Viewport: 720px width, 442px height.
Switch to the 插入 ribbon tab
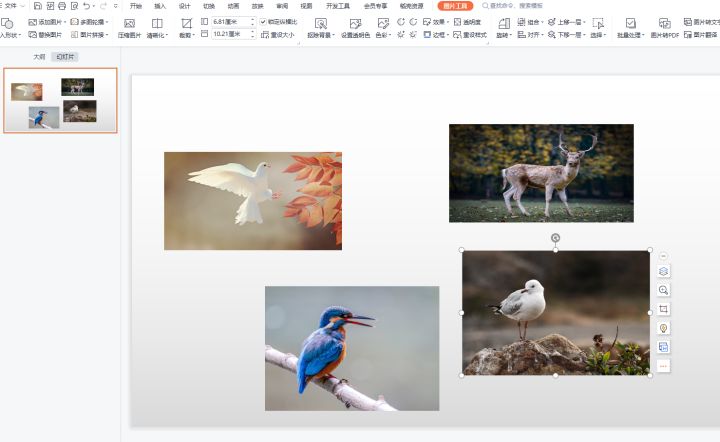point(160,6)
